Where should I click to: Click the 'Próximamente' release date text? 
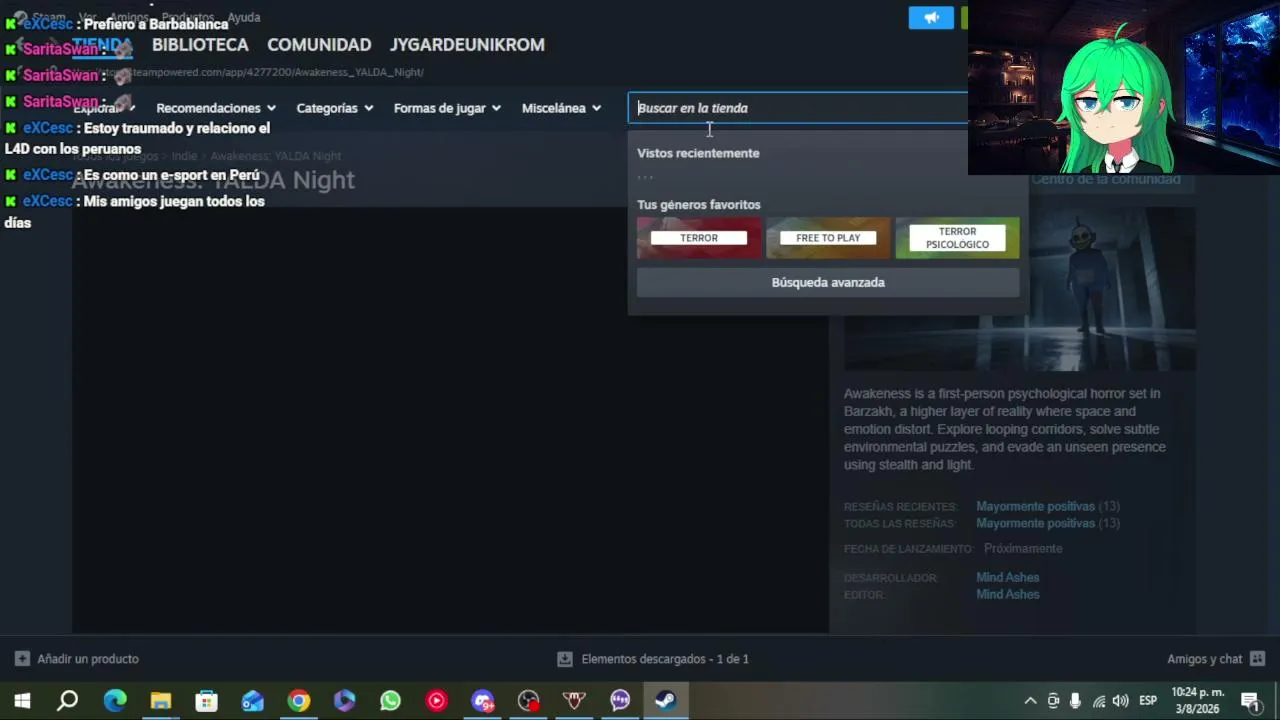coord(1023,548)
